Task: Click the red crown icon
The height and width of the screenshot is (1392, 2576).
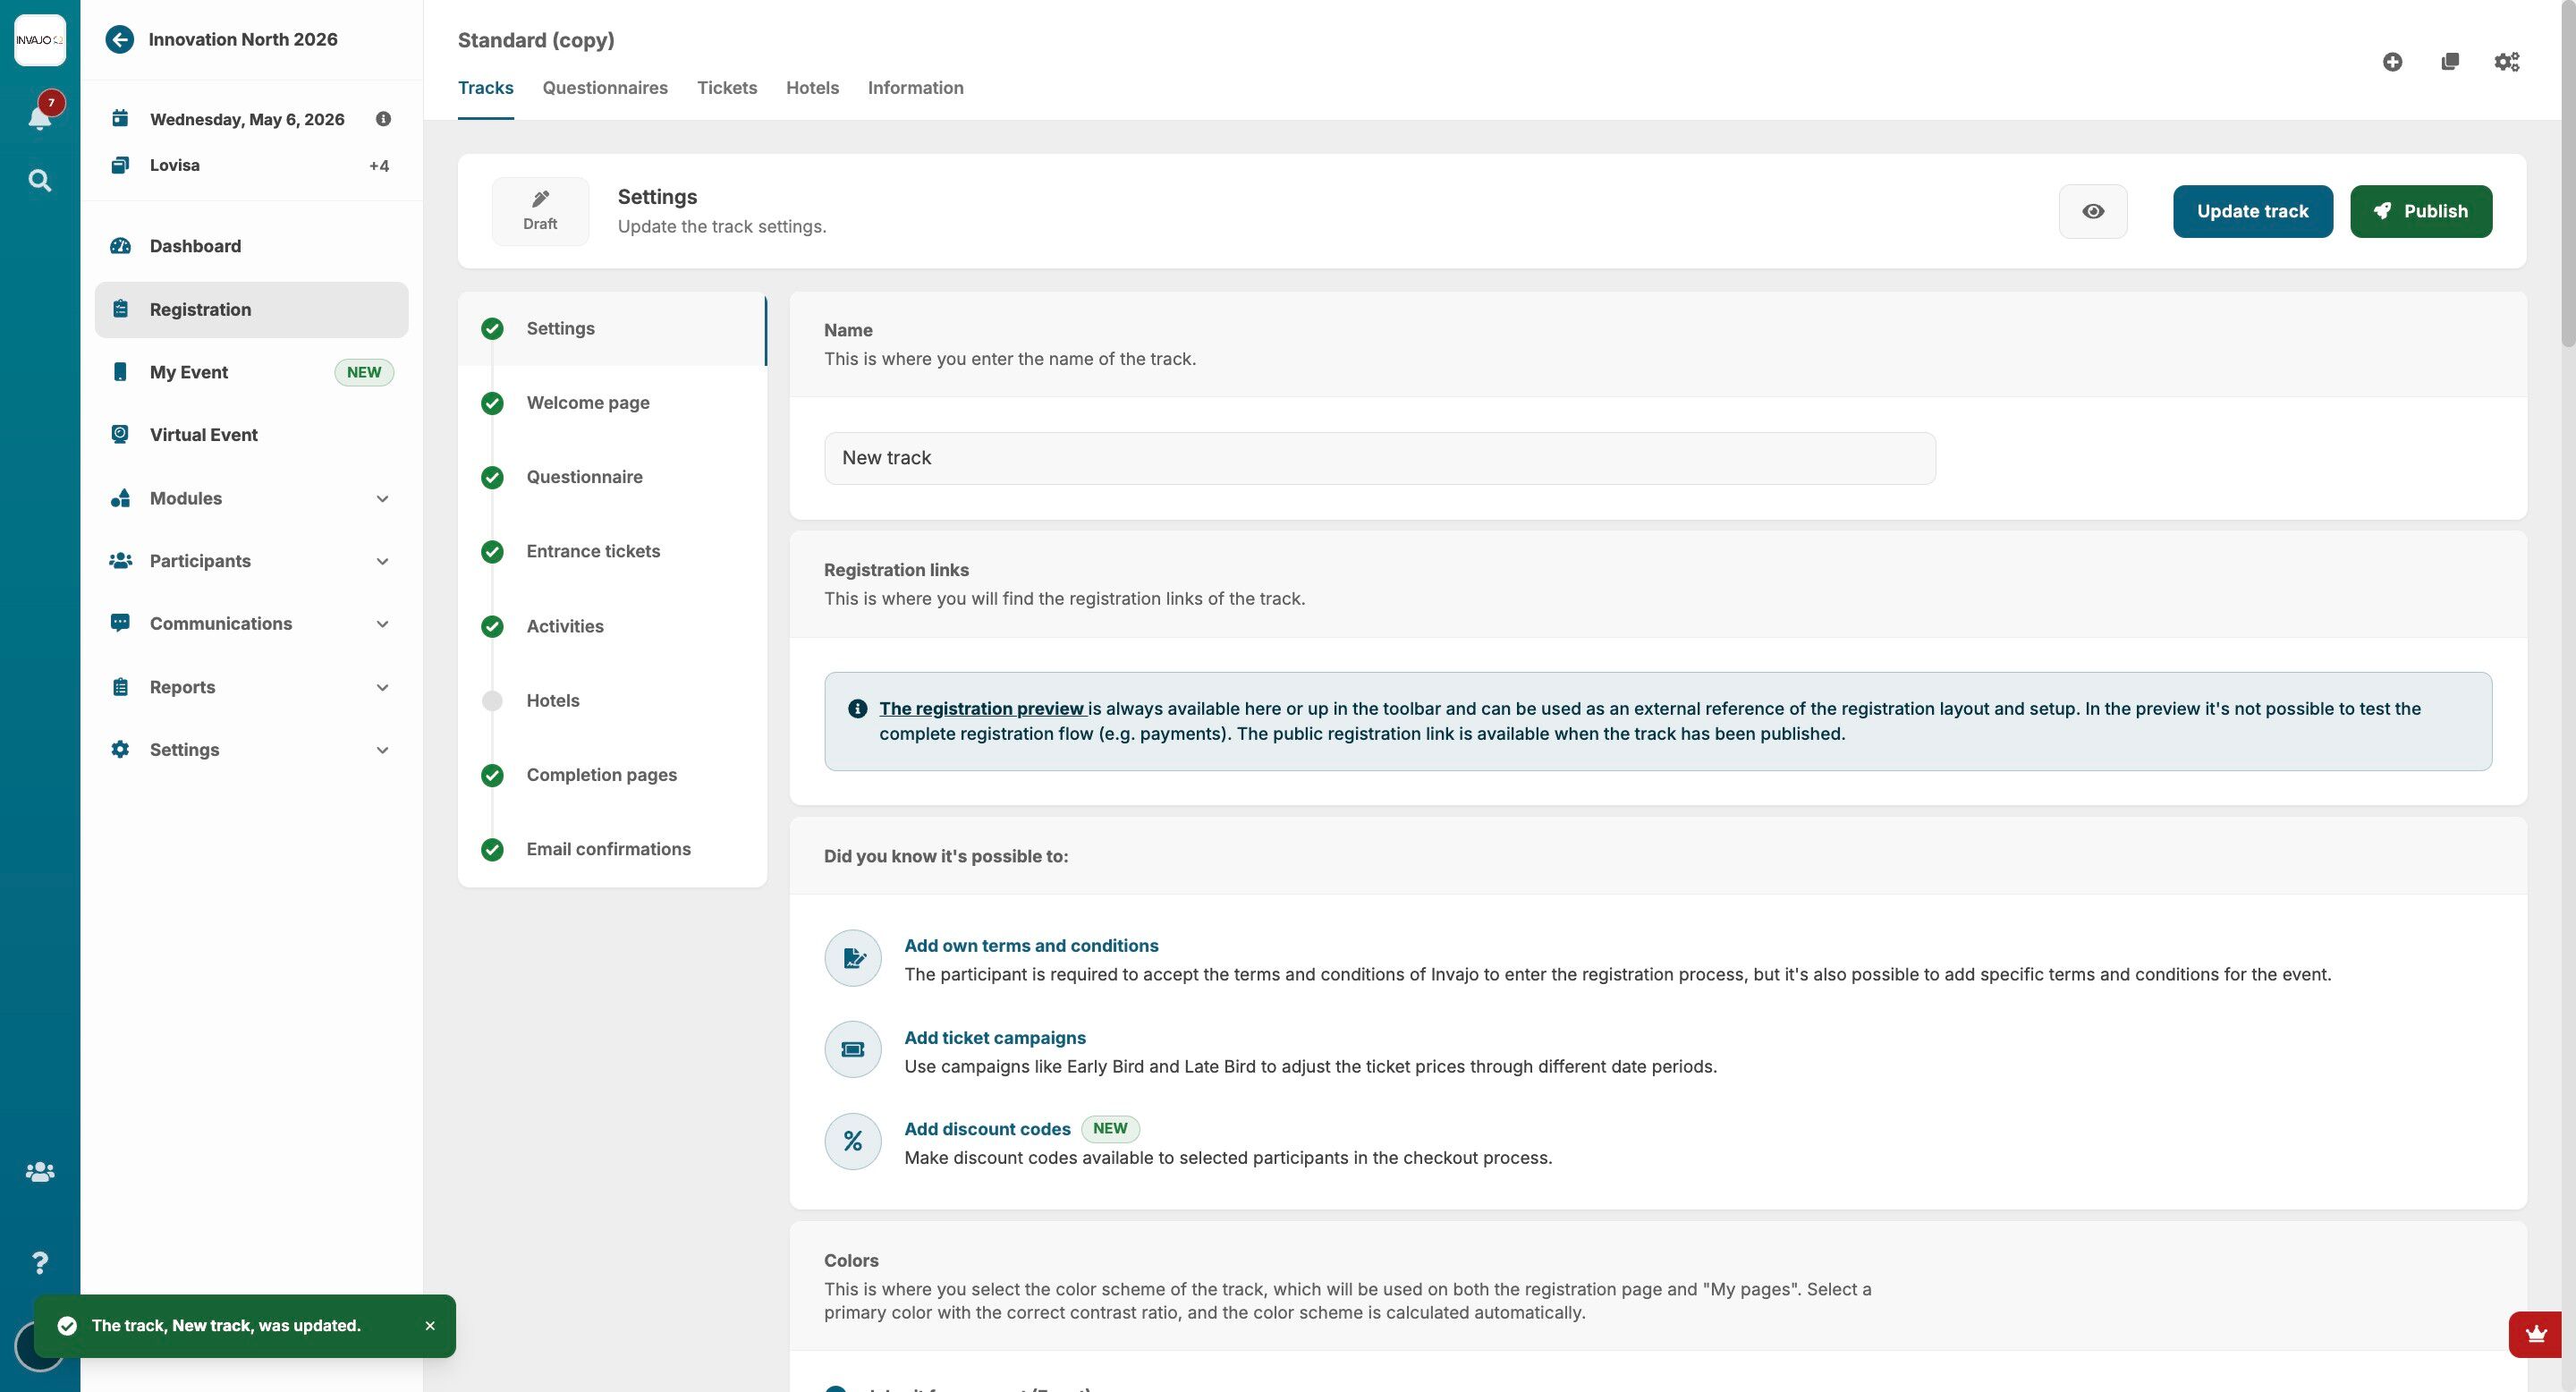Action: click(x=2535, y=1334)
